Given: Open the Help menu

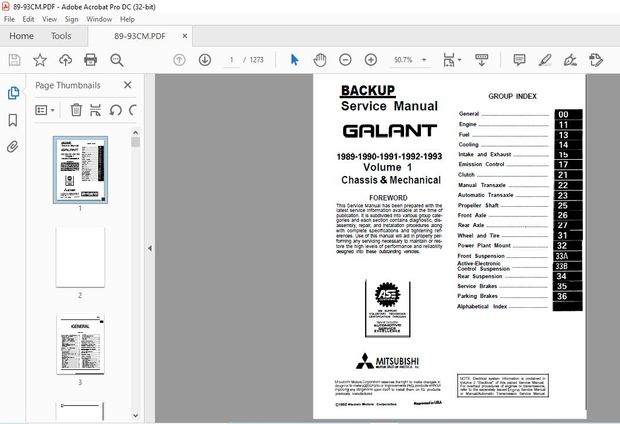Looking at the screenshot, I should coord(127,19).
